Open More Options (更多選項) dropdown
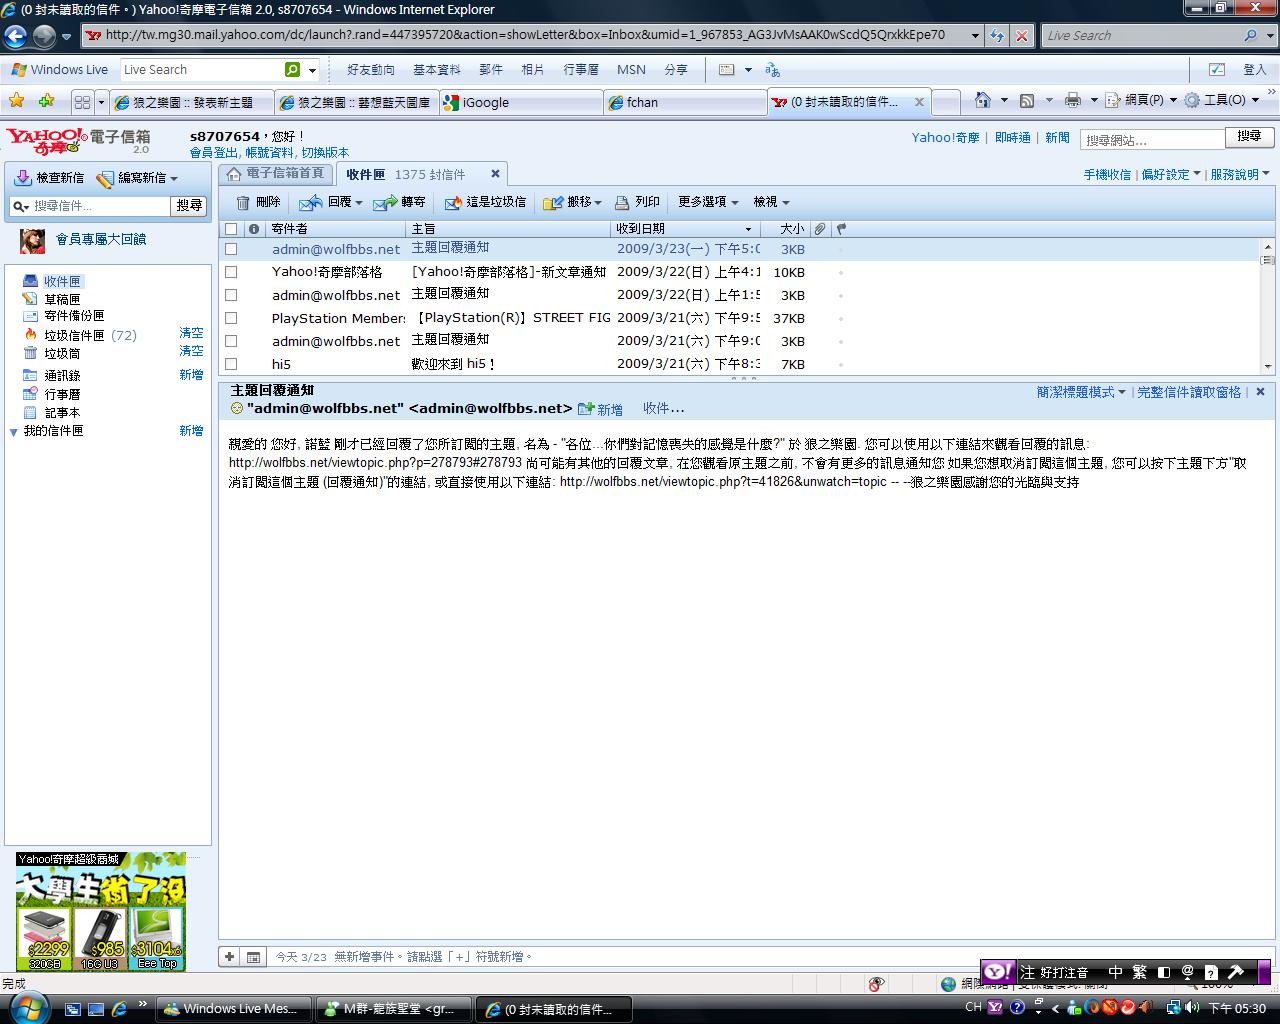 (708, 202)
